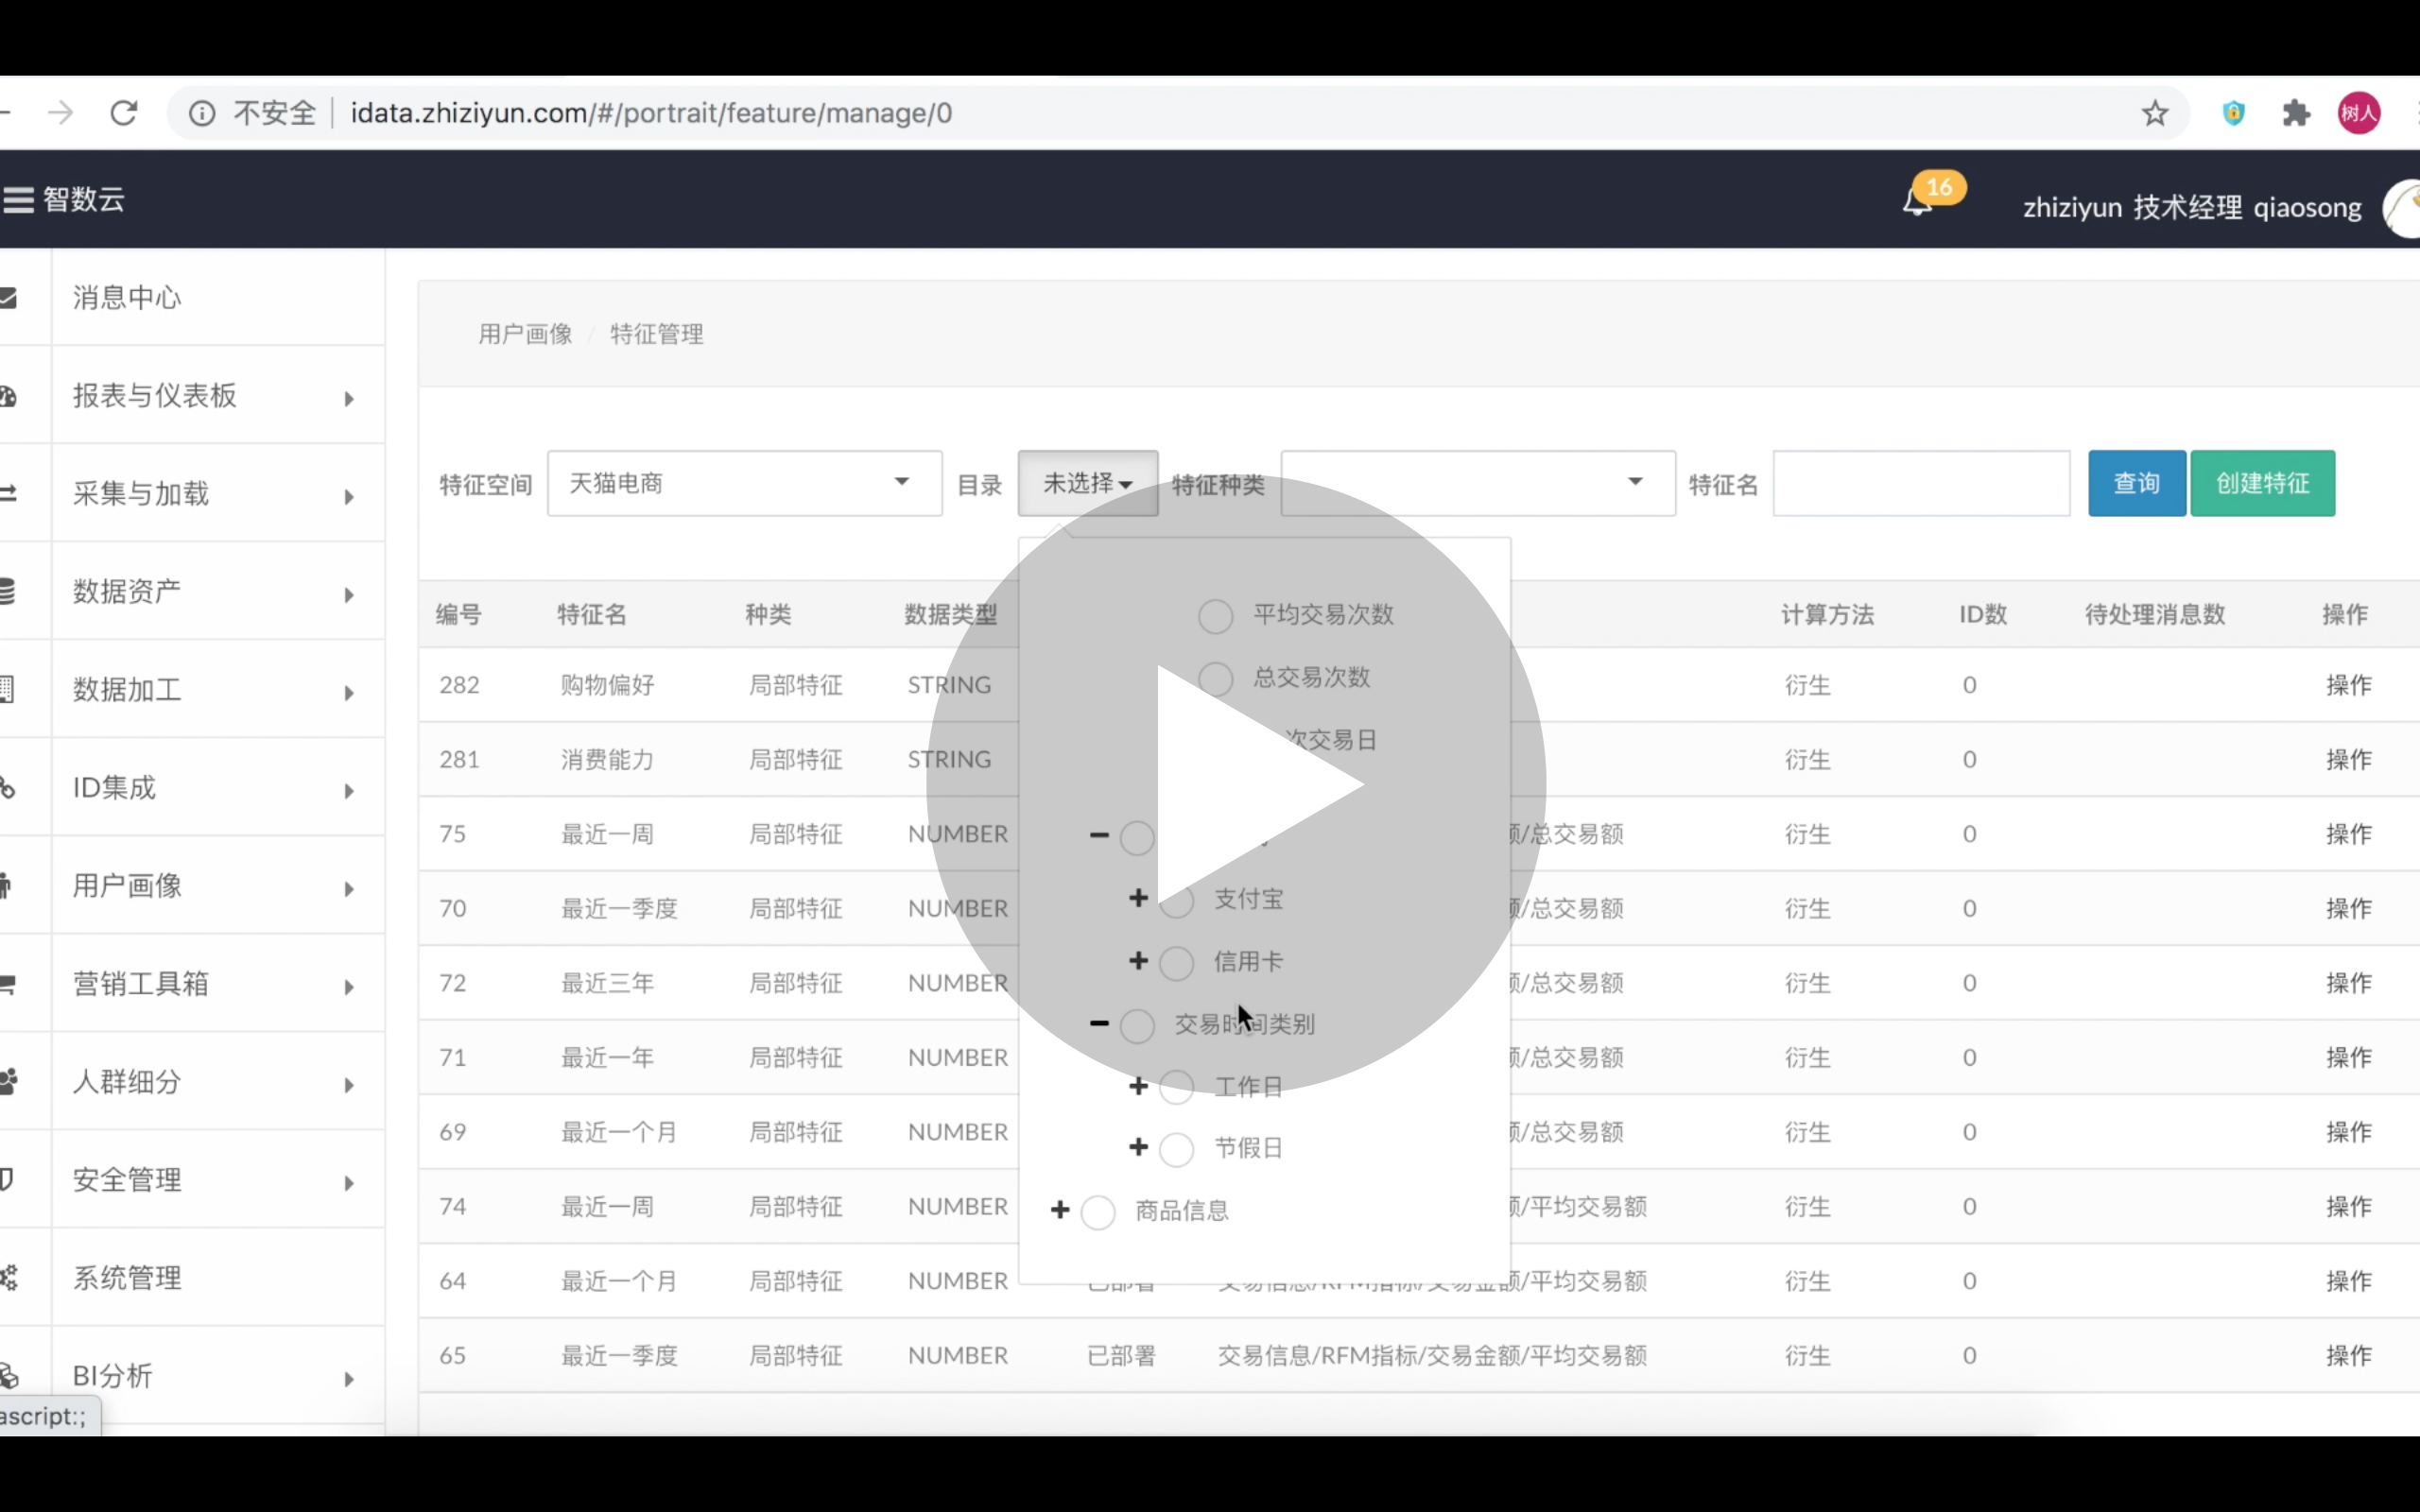The image size is (2420, 1512).
Task: Open 消息中心 in the sidebar
Action: (x=128, y=298)
